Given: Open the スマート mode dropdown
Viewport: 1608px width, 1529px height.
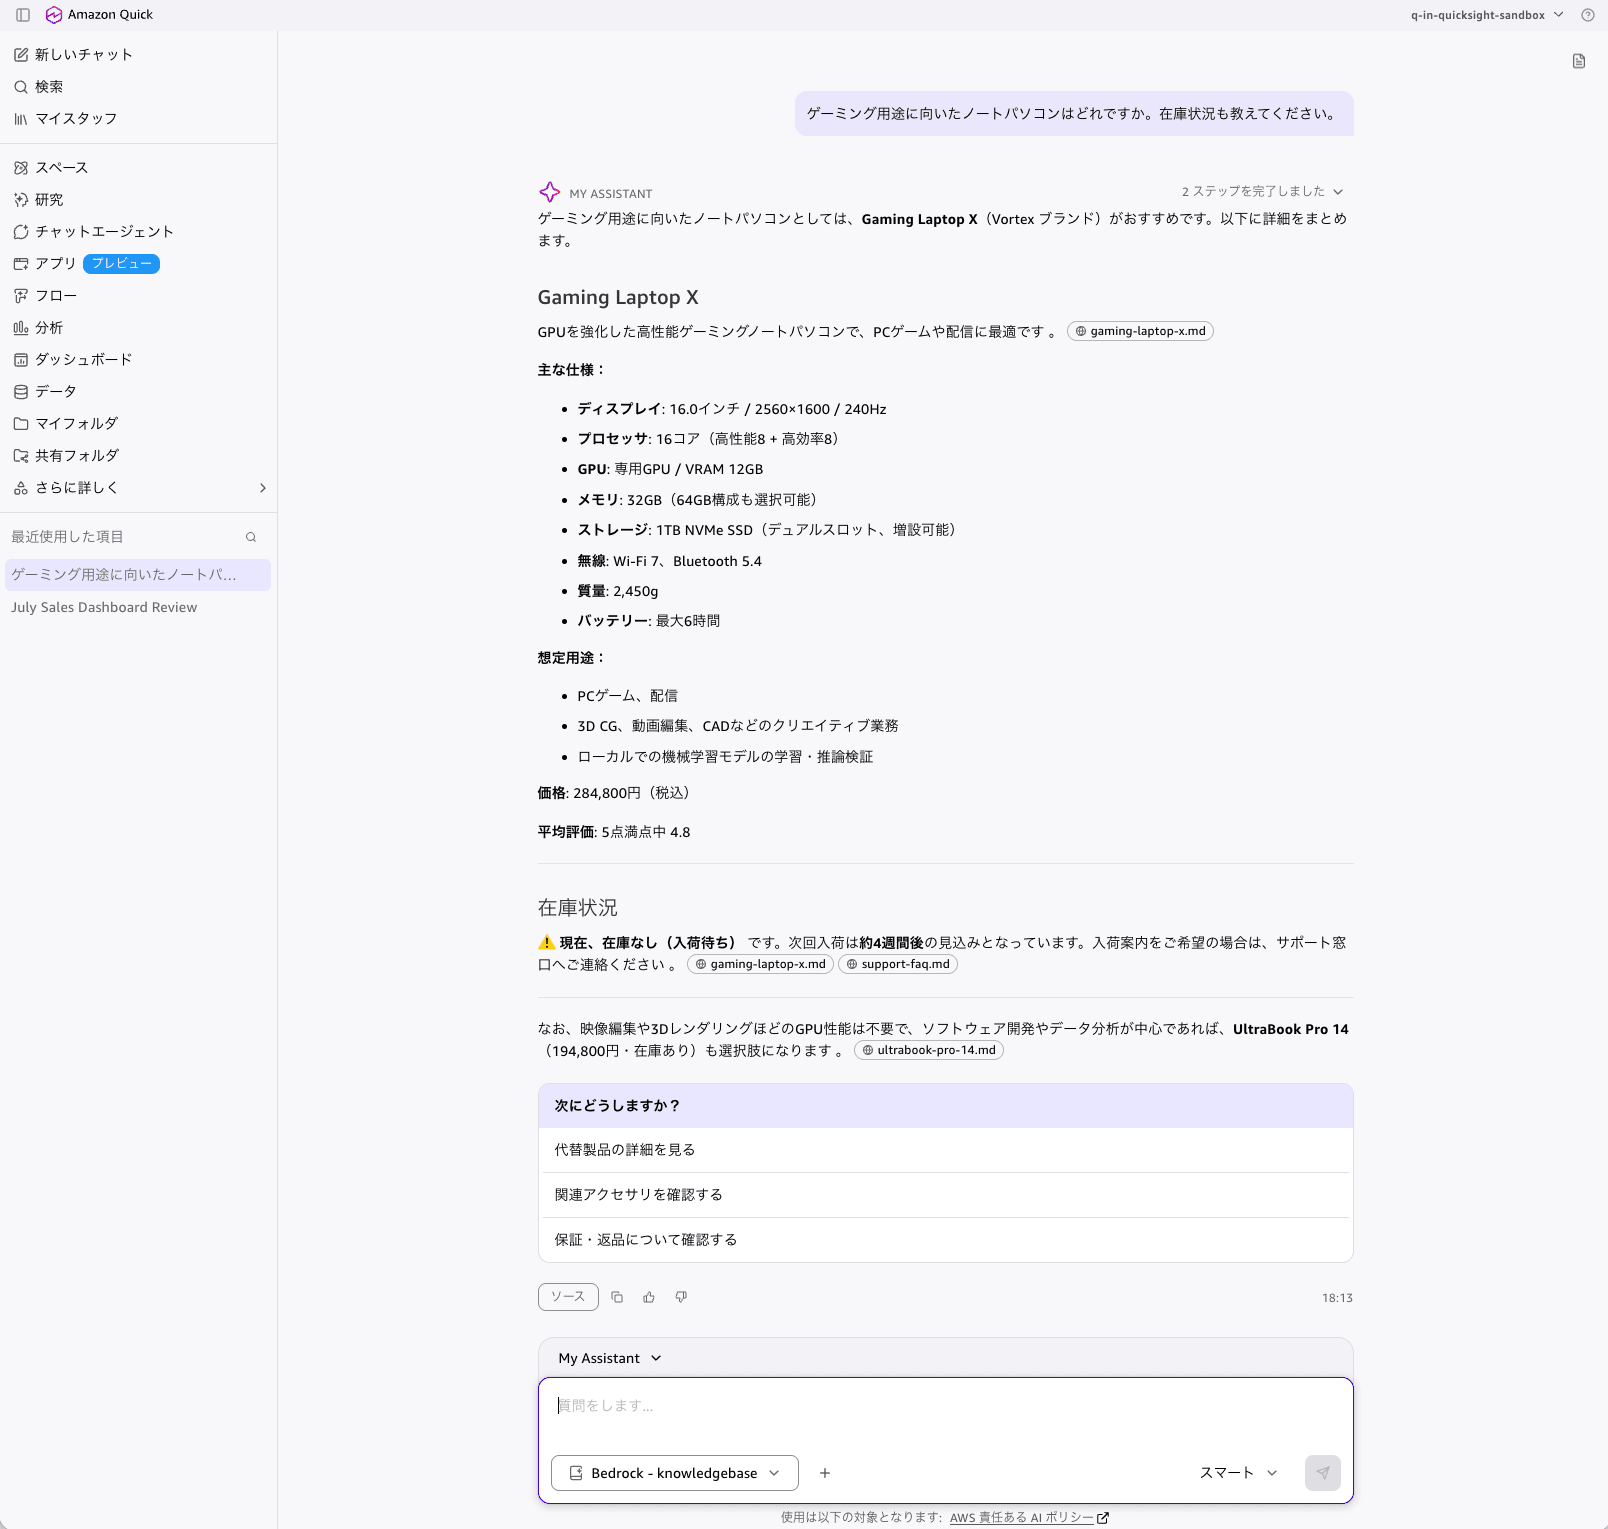Looking at the screenshot, I should tap(1238, 1473).
